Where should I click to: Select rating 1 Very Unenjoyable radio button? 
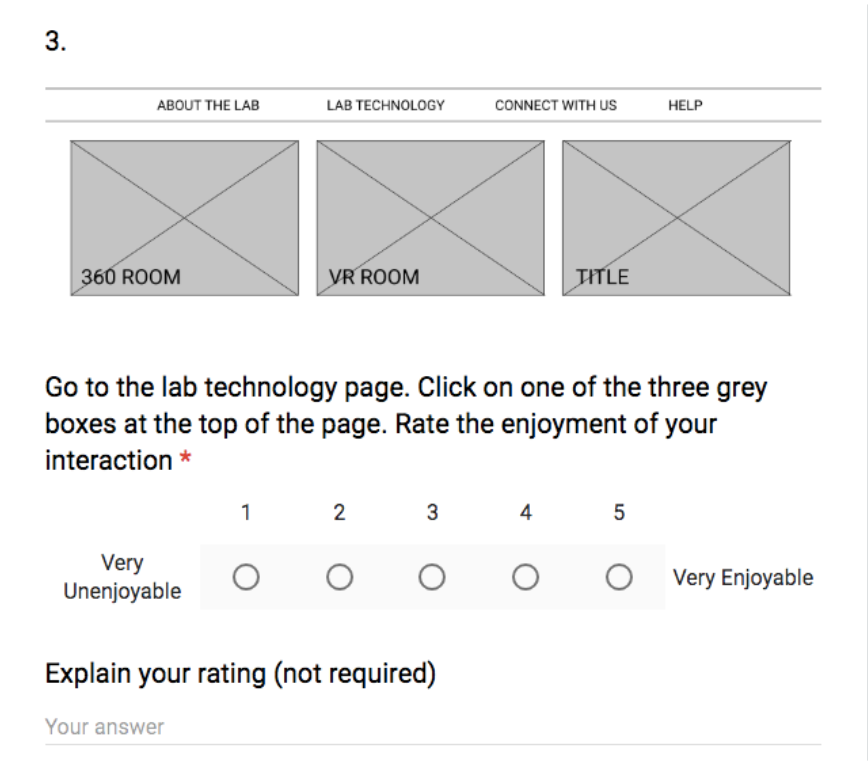point(246,577)
